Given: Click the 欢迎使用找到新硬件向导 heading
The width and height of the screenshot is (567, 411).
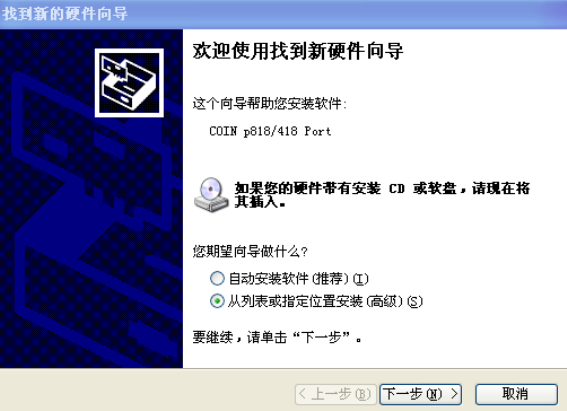Looking at the screenshot, I should [298, 51].
